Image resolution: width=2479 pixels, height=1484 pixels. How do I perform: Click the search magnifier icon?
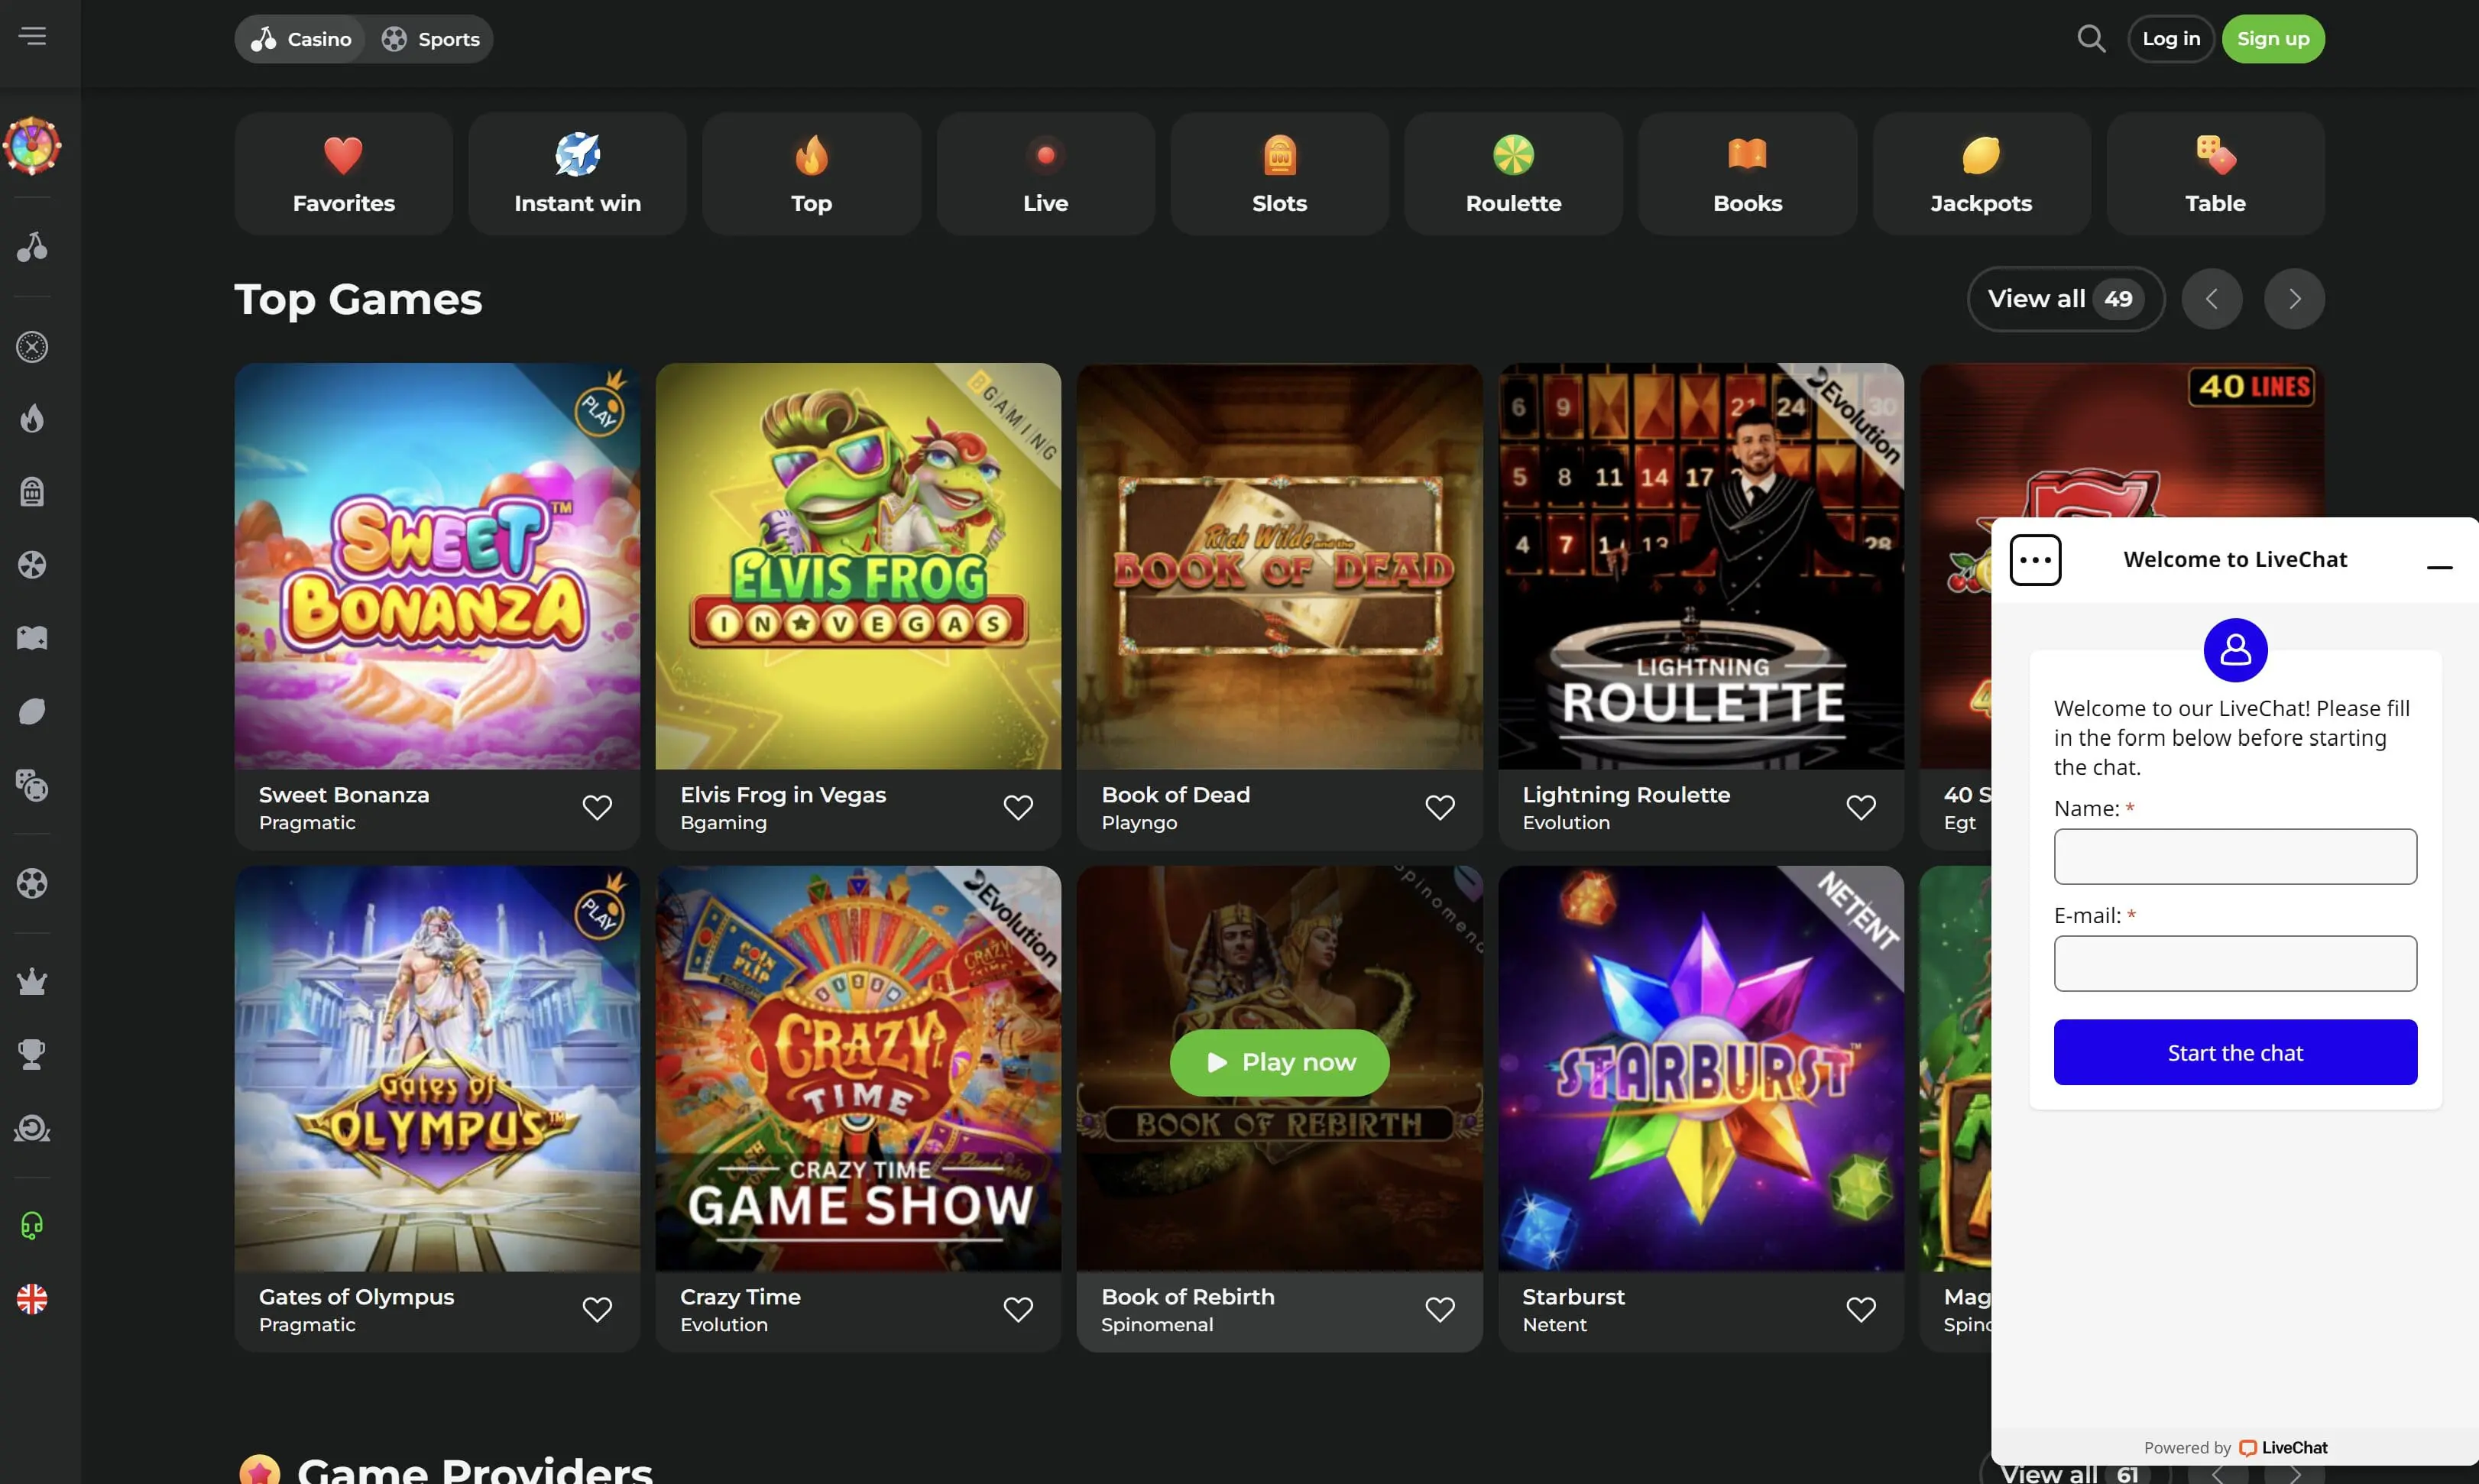[2091, 39]
